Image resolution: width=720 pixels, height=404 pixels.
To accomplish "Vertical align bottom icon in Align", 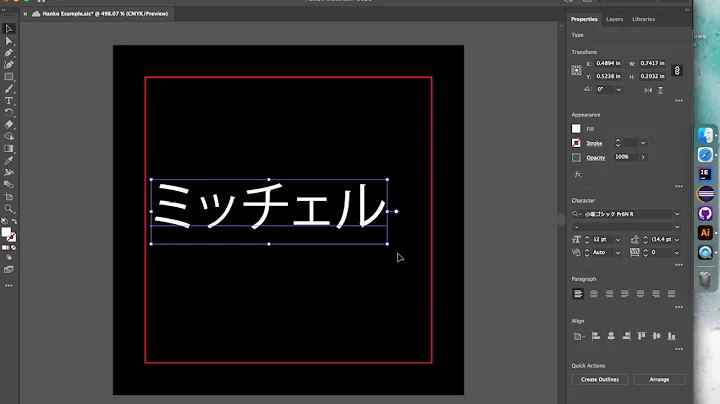I will 671,336.
